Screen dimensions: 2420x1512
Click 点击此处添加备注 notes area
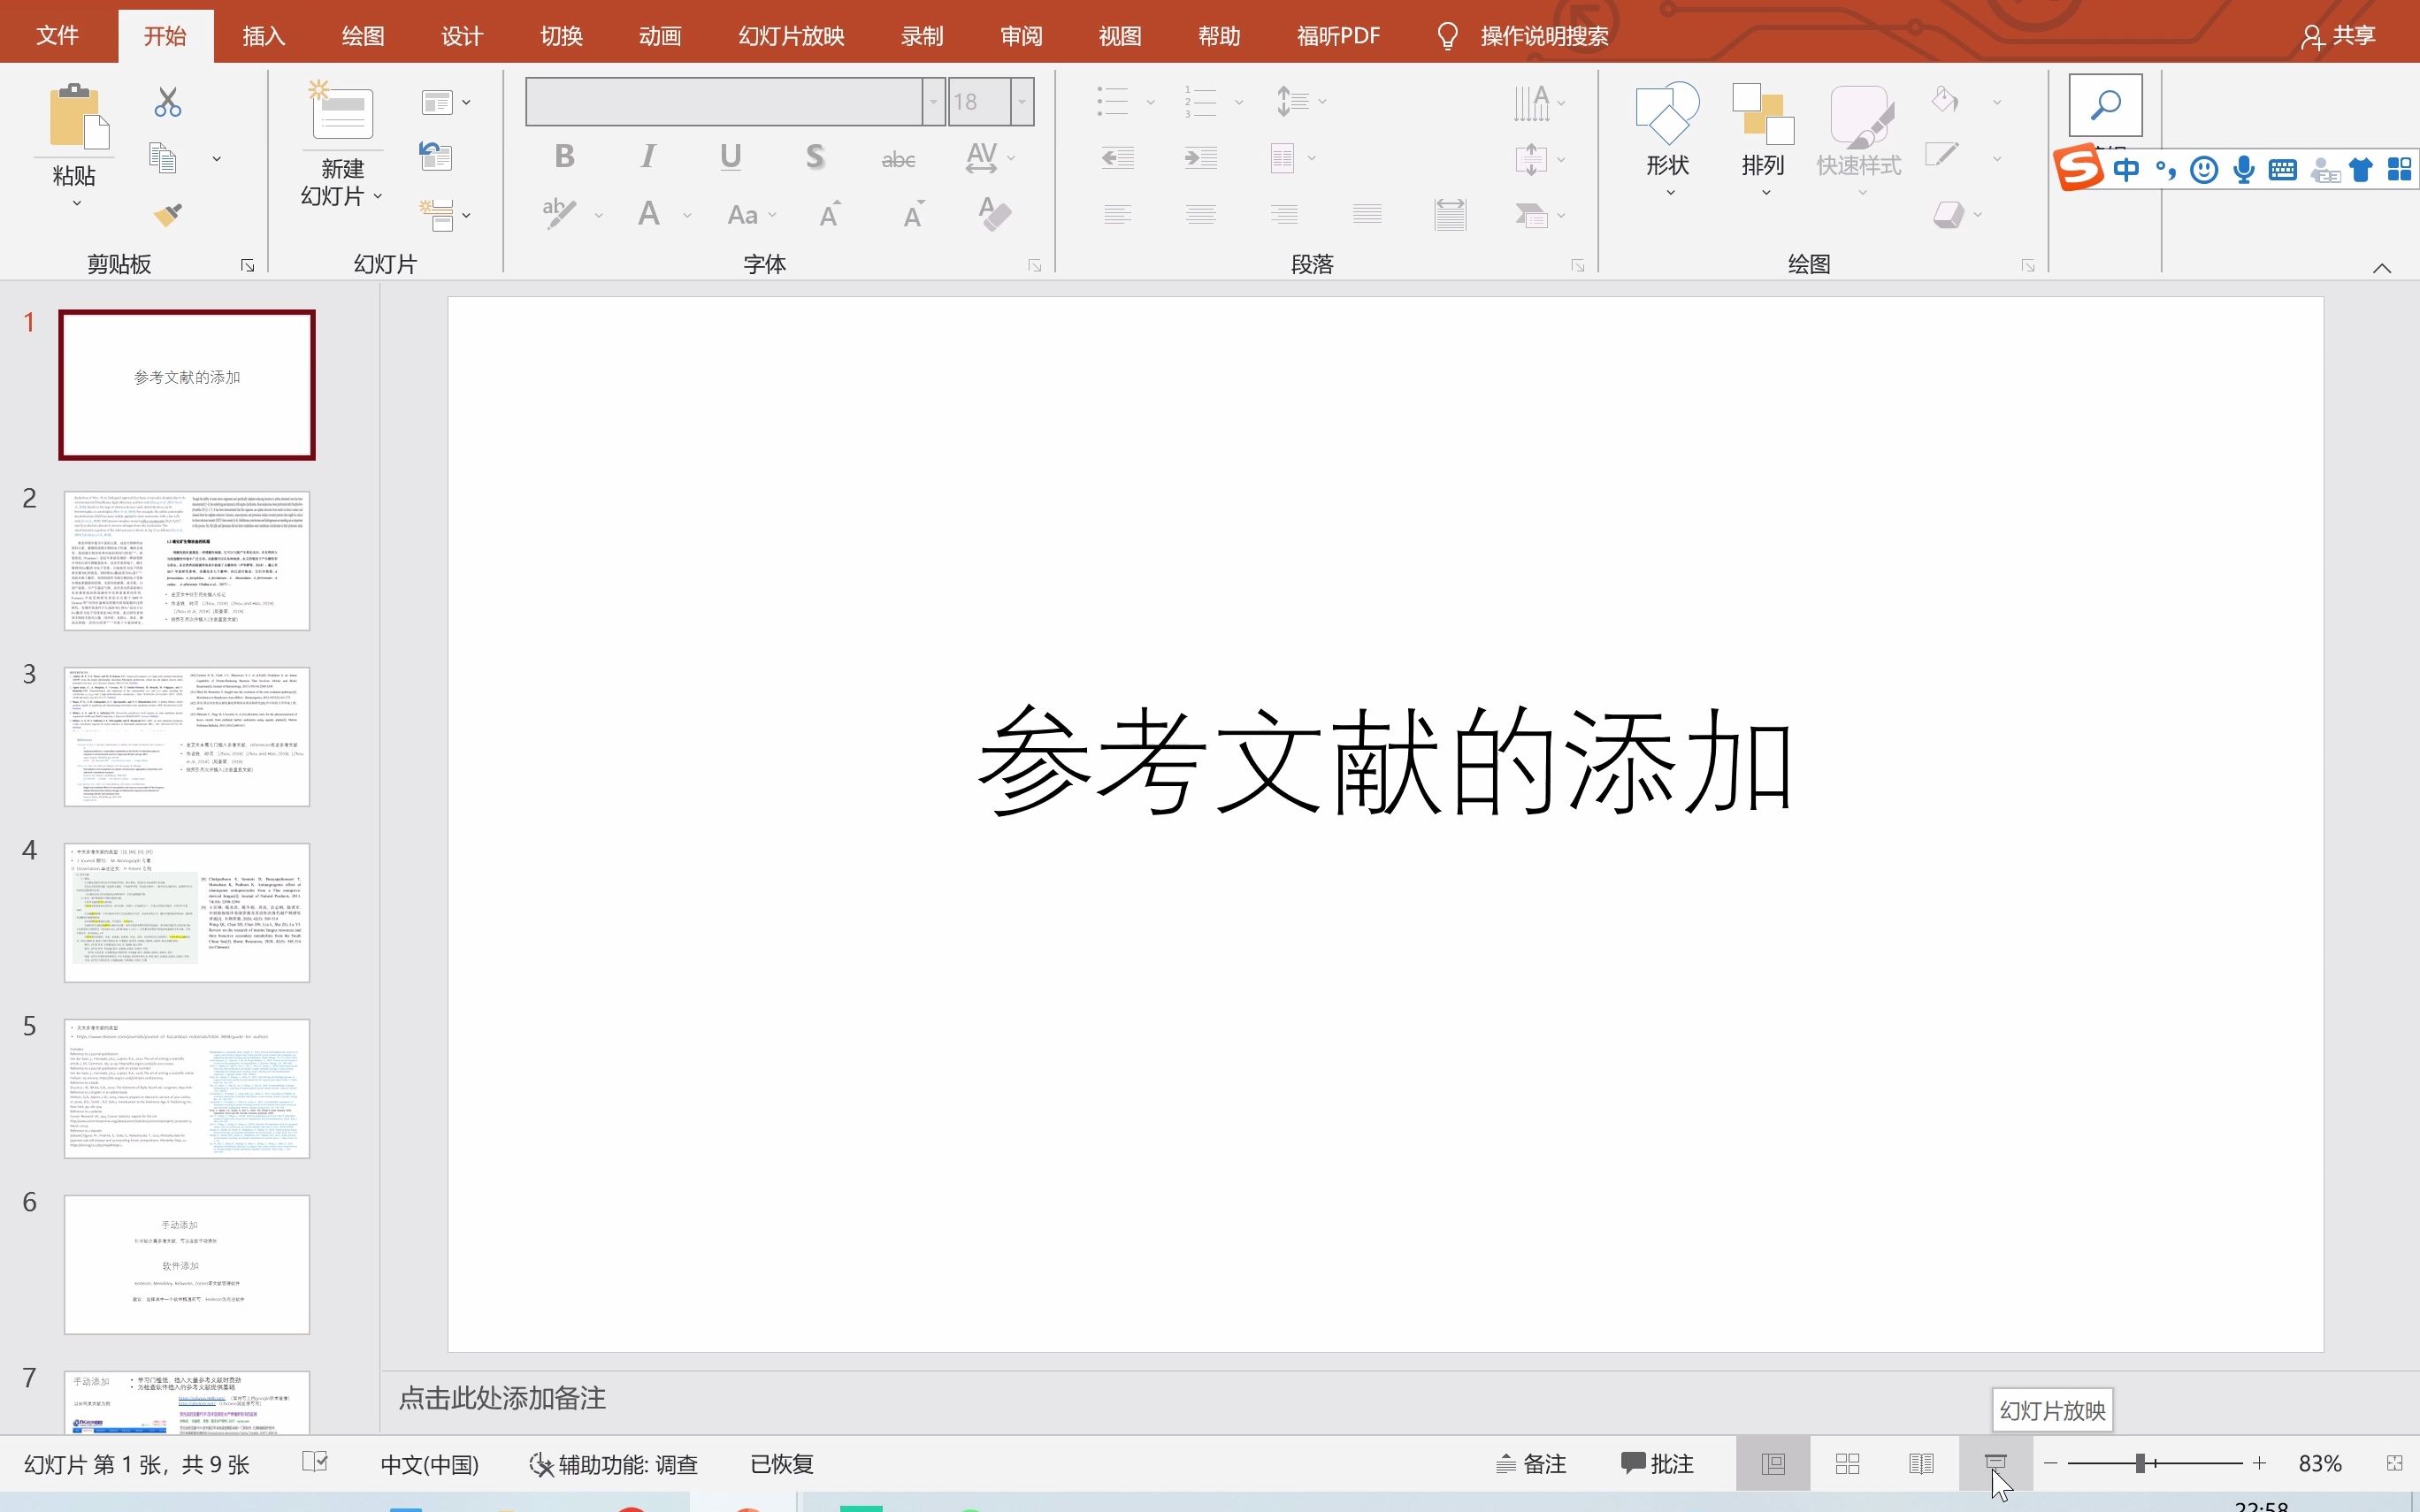502,1398
